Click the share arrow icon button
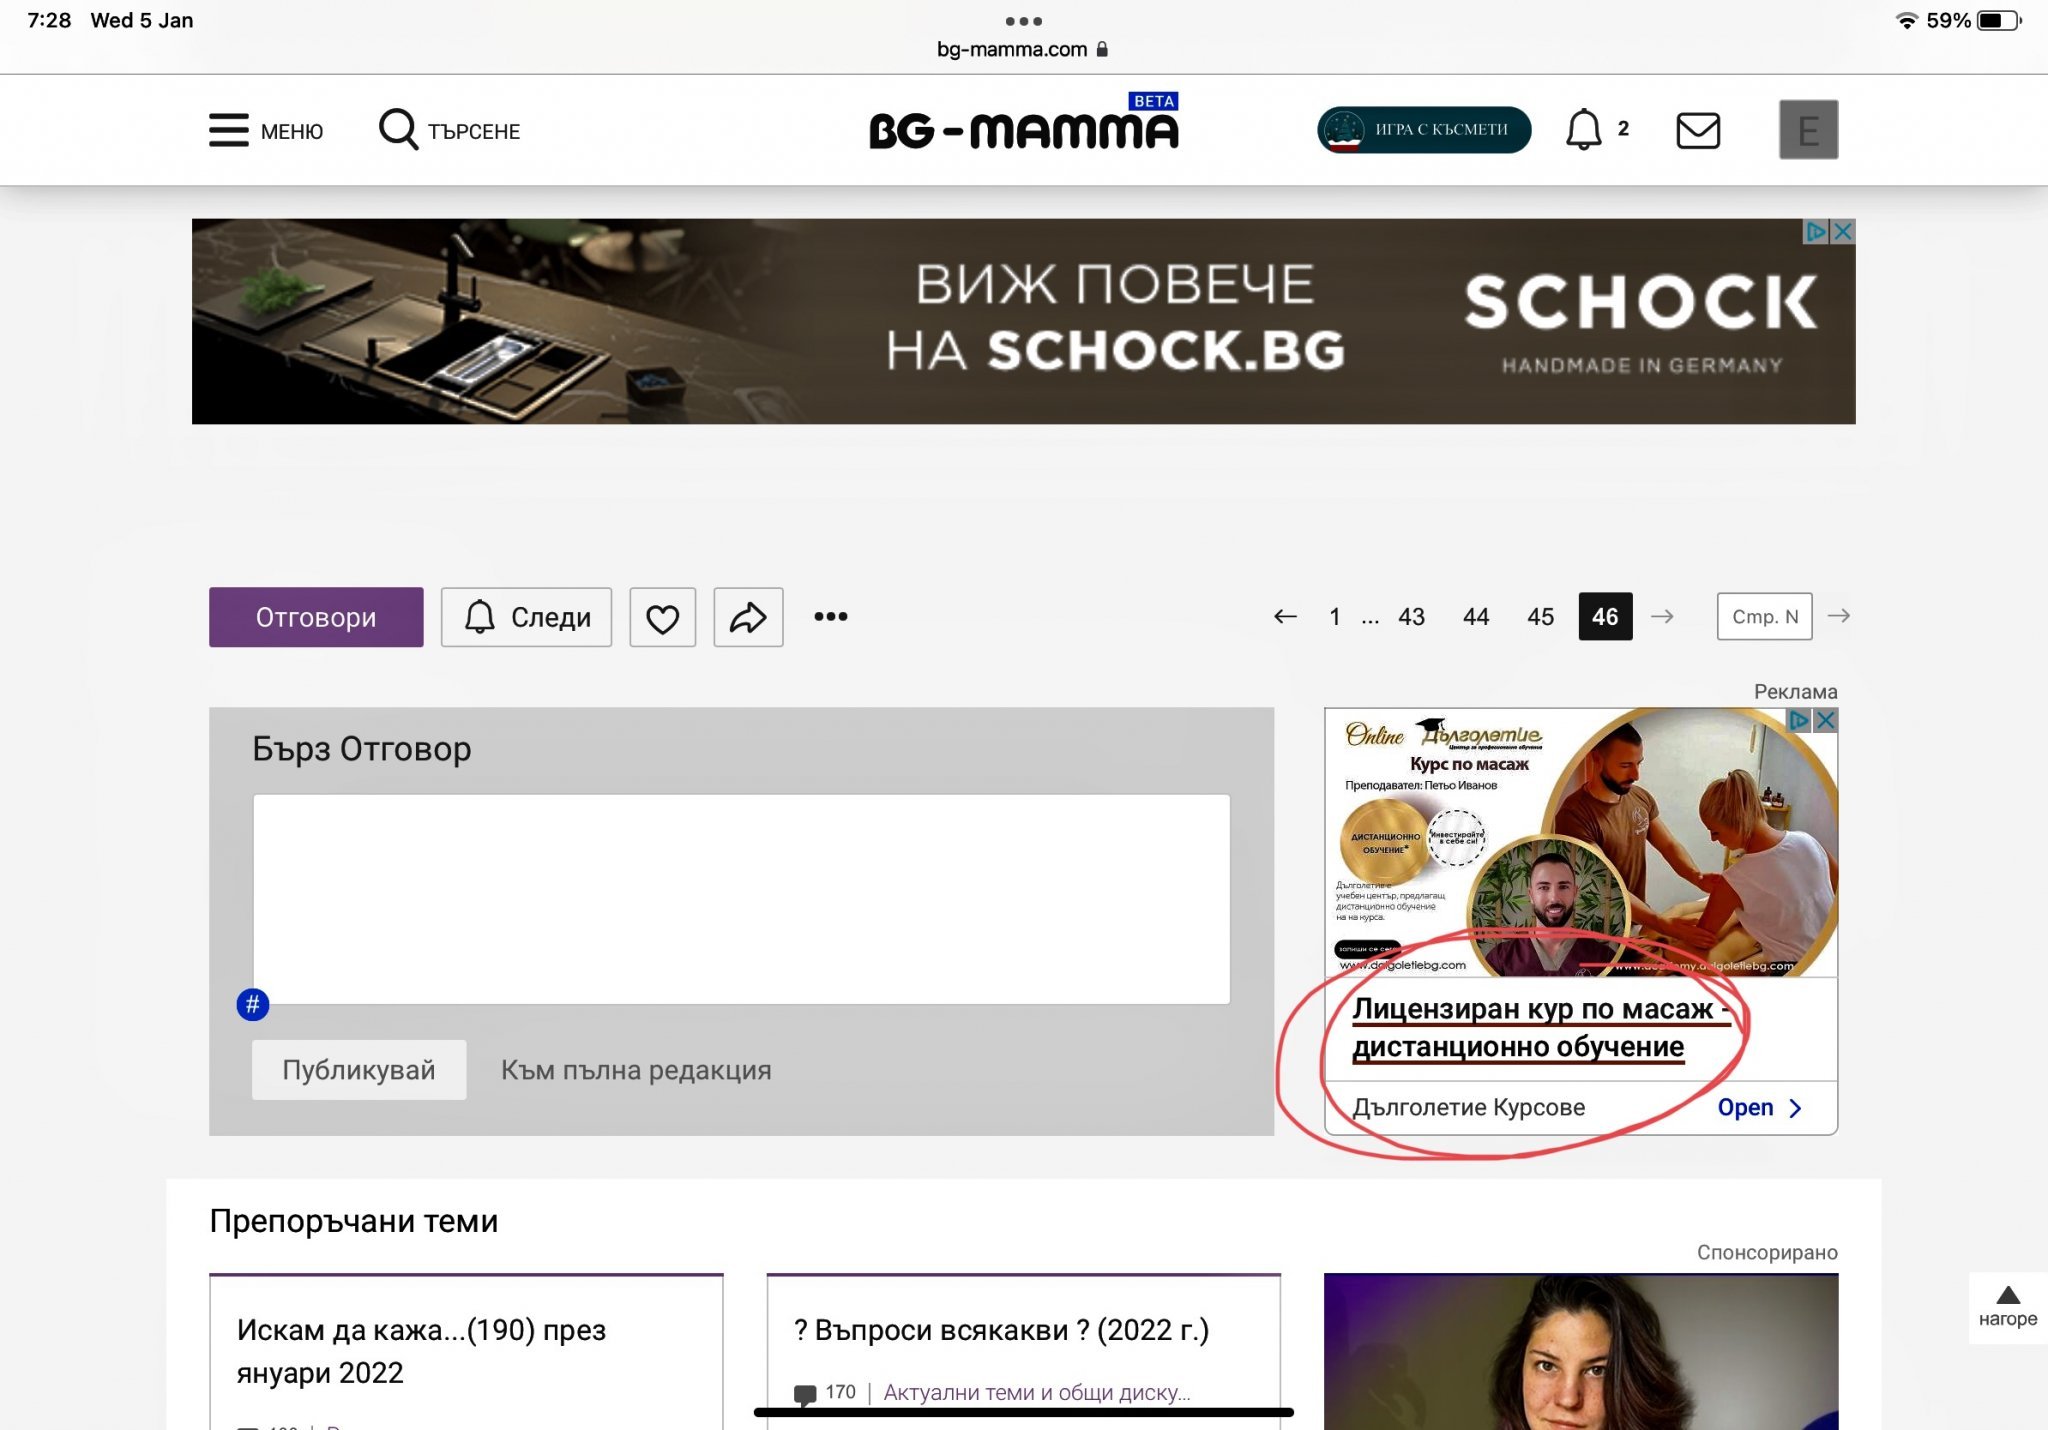This screenshot has height=1430, width=2048. point(747,618)
